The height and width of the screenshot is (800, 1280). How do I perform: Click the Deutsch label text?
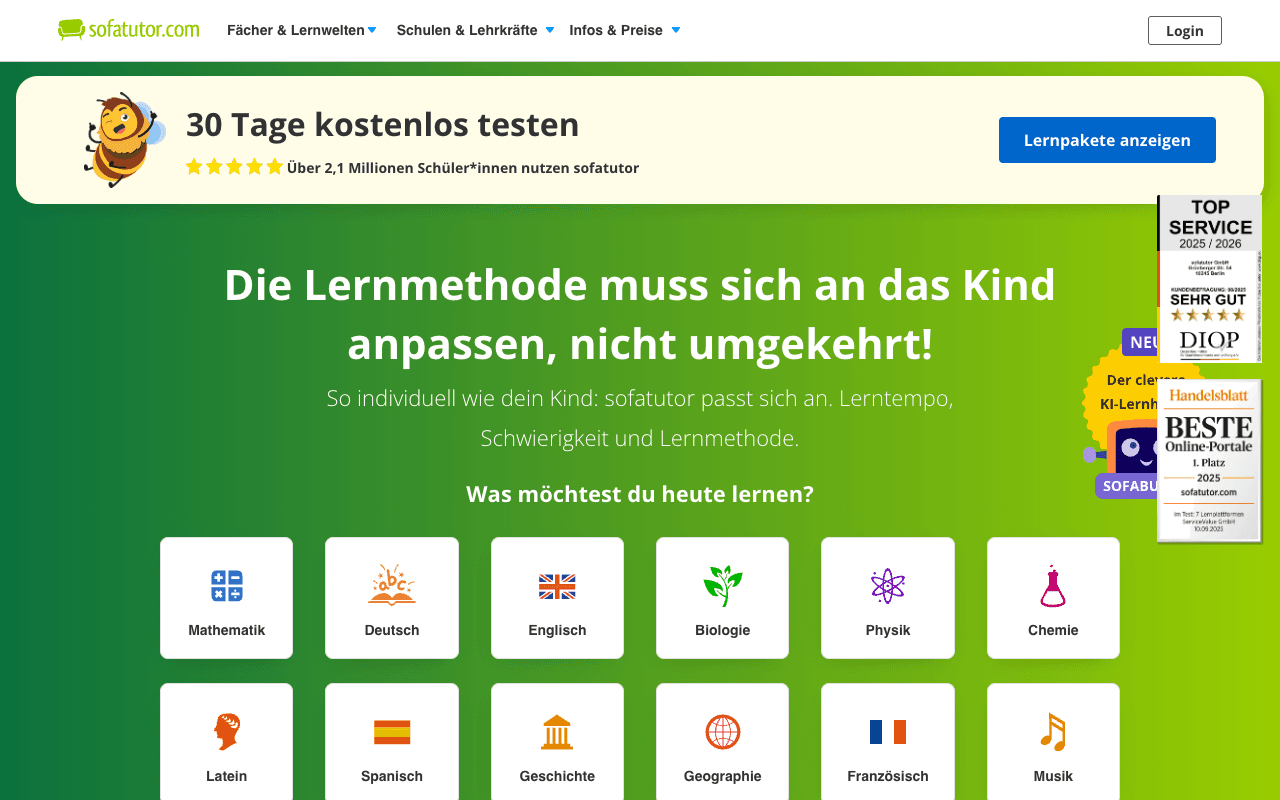pyautogui.click(x=392, y=630)
